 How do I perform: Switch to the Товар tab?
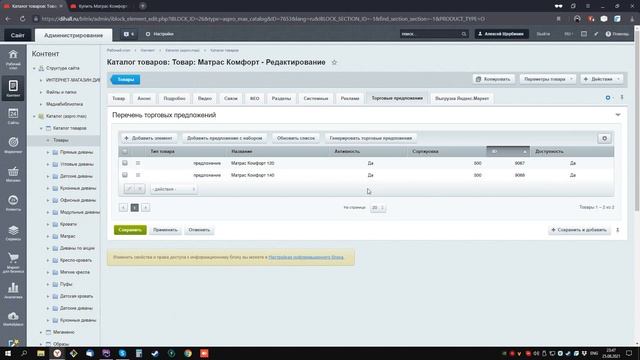pyautogui.click(x=119, y=98)
